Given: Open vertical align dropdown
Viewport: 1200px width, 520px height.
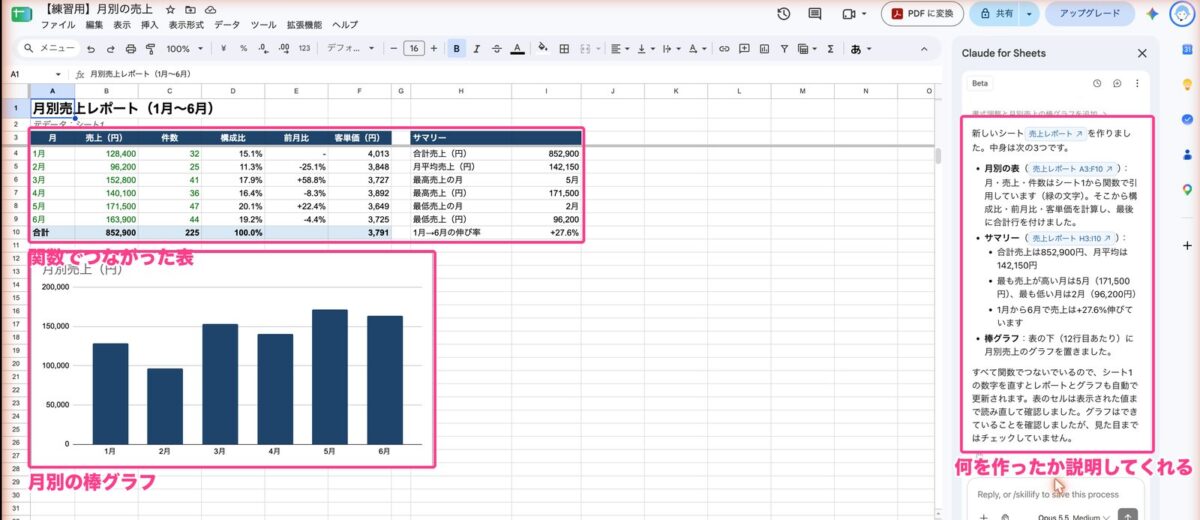Looking at the screenshot, I should [645, 48].
